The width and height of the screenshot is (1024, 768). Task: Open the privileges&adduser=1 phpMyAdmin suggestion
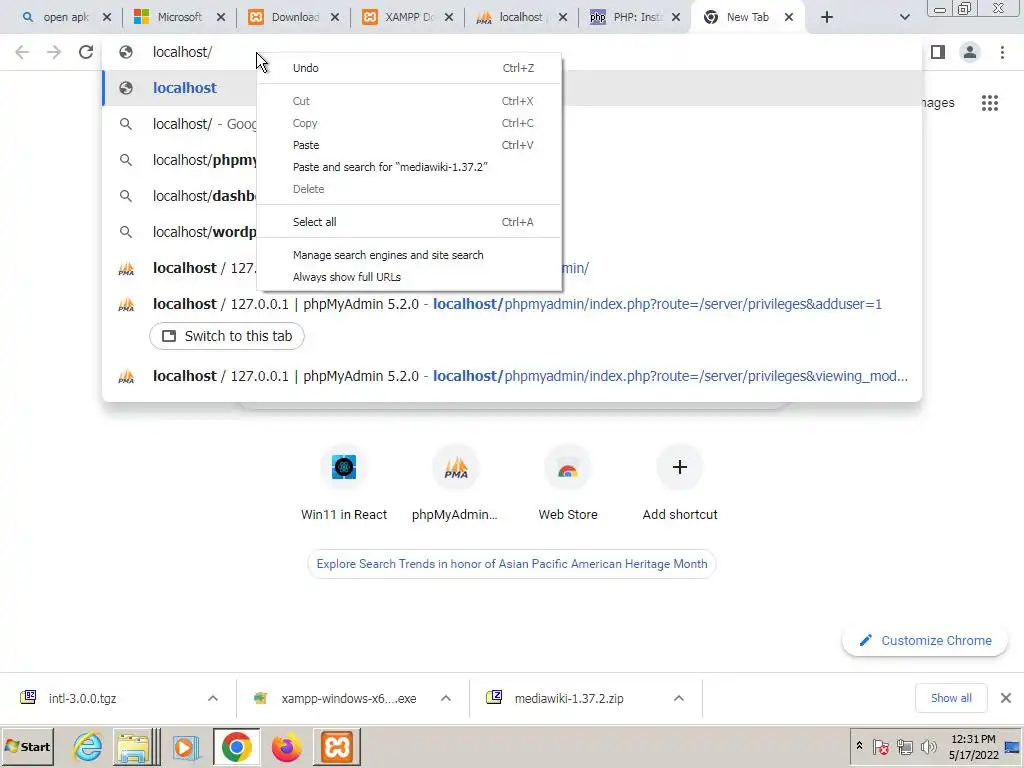point(512,304)
